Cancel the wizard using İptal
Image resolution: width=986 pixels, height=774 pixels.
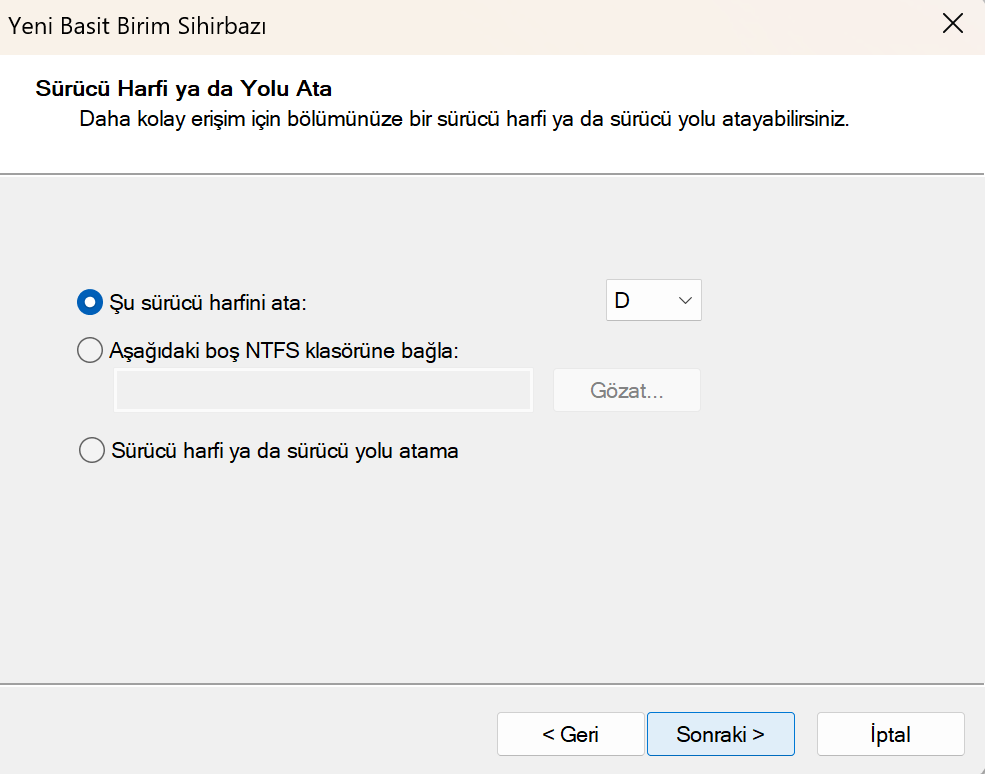click(x=890, y=734)
